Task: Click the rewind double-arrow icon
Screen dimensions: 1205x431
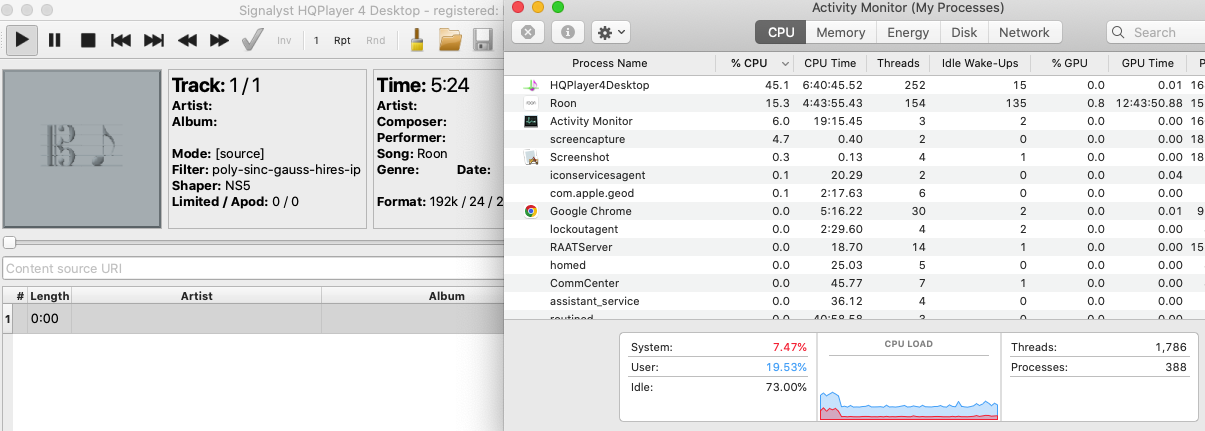Action: pos(187,41)
